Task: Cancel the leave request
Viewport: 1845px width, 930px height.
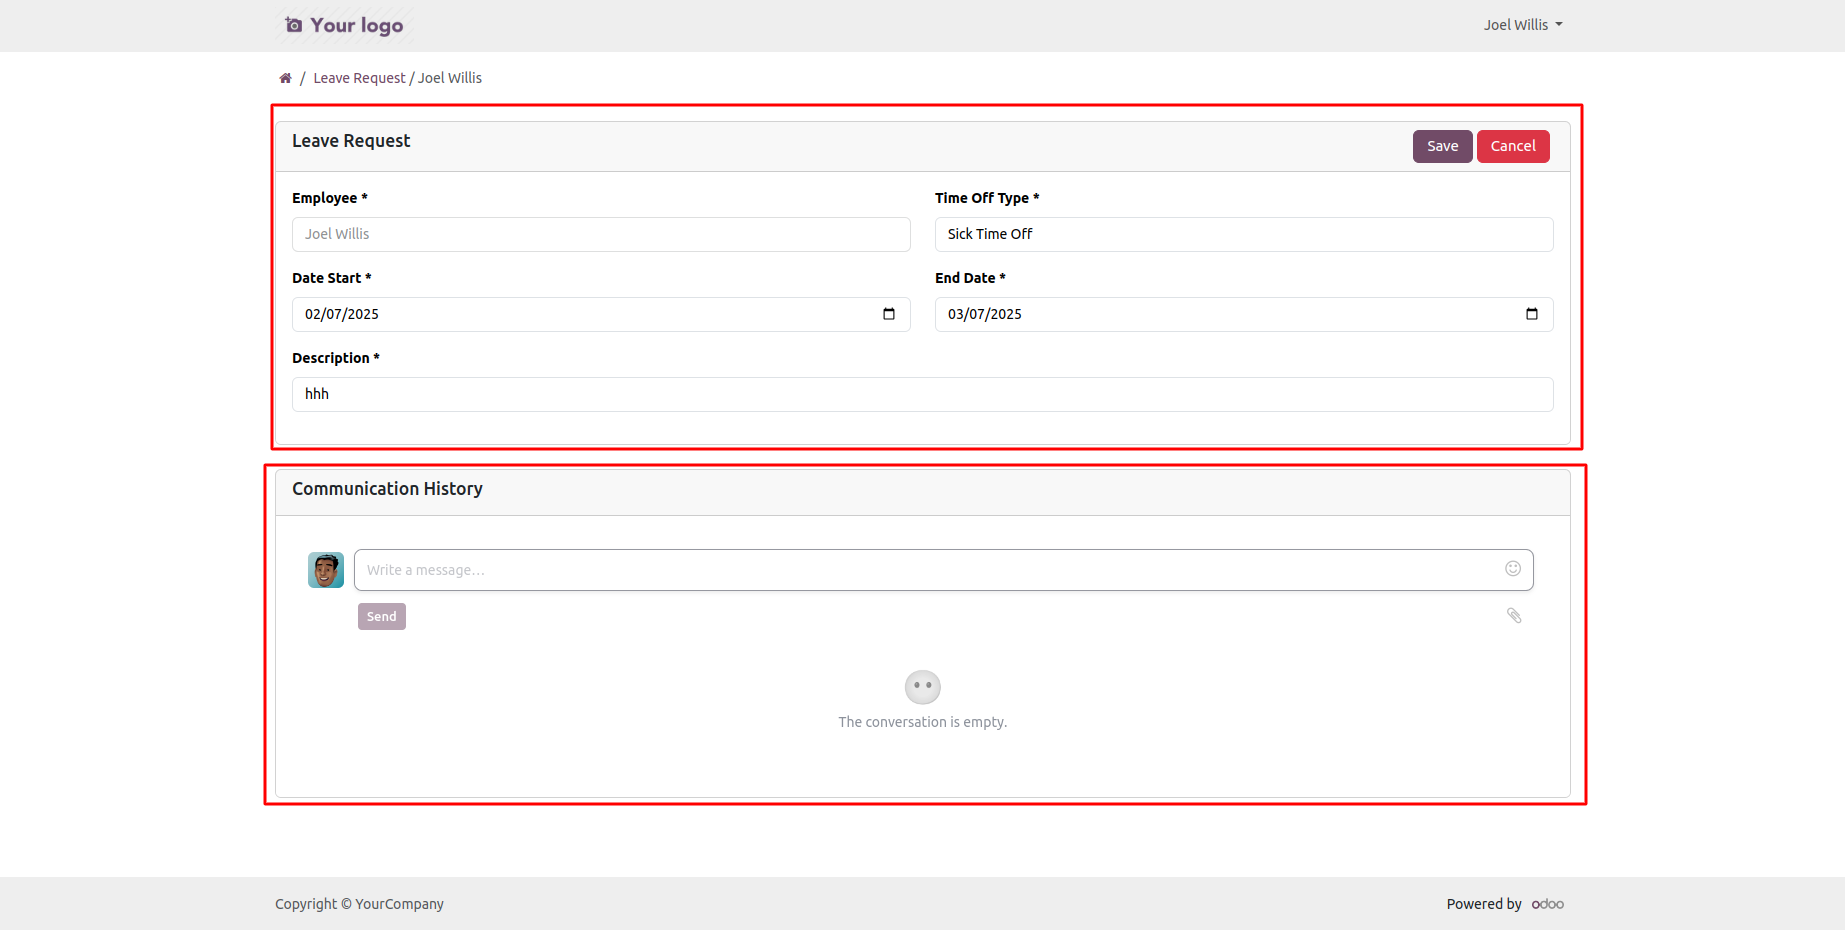Action: 1512,146
